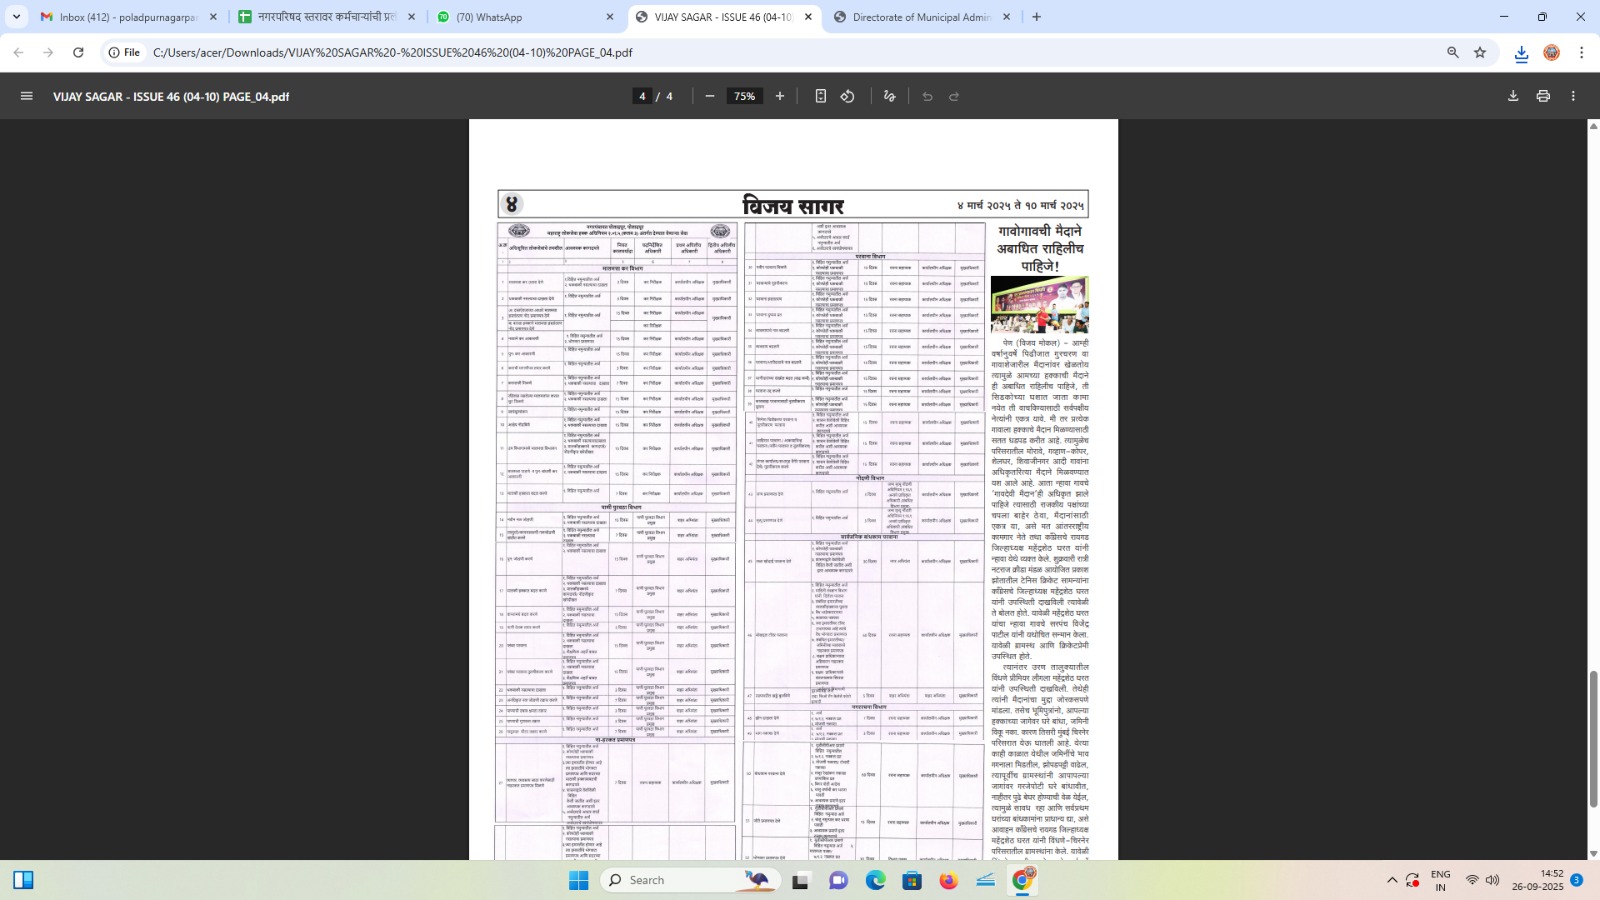The width and height of the screenshot is (1600, 900).
Task: Open Windows Start menu in taskbar
Action: (x=578, y=880)
